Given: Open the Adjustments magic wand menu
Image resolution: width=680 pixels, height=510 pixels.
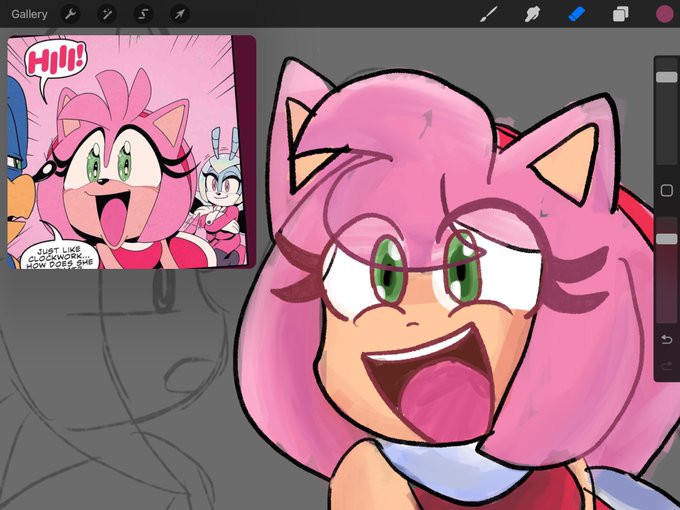Looking at the screenshot, I should pyautogui.click(x=107, y=14).
